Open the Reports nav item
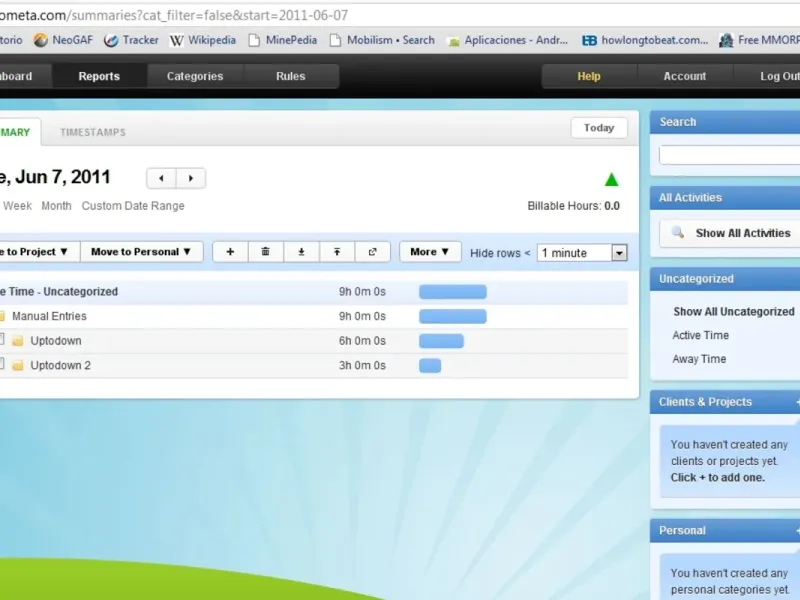800x600 pixels. pyautogui.click(x=99, y=76)
